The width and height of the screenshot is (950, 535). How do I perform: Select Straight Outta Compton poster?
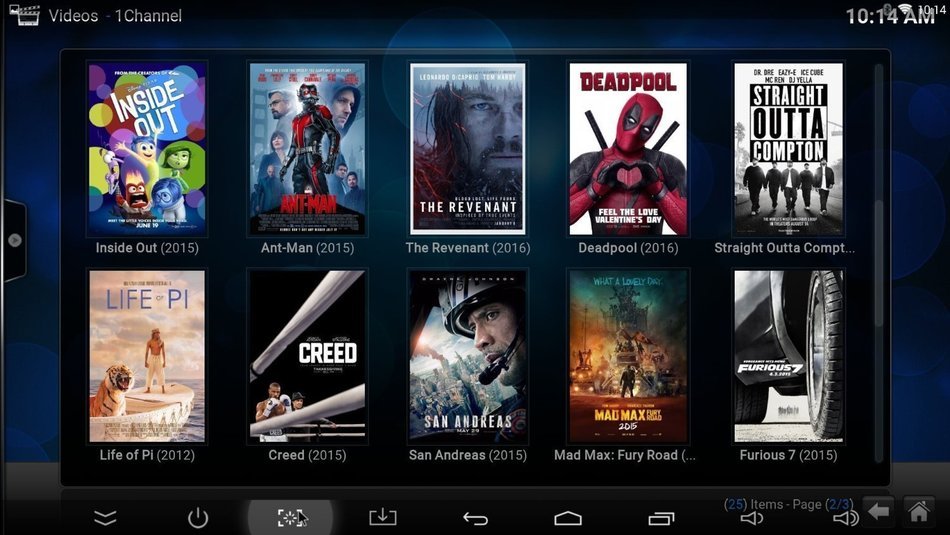[x=788, y=149]
